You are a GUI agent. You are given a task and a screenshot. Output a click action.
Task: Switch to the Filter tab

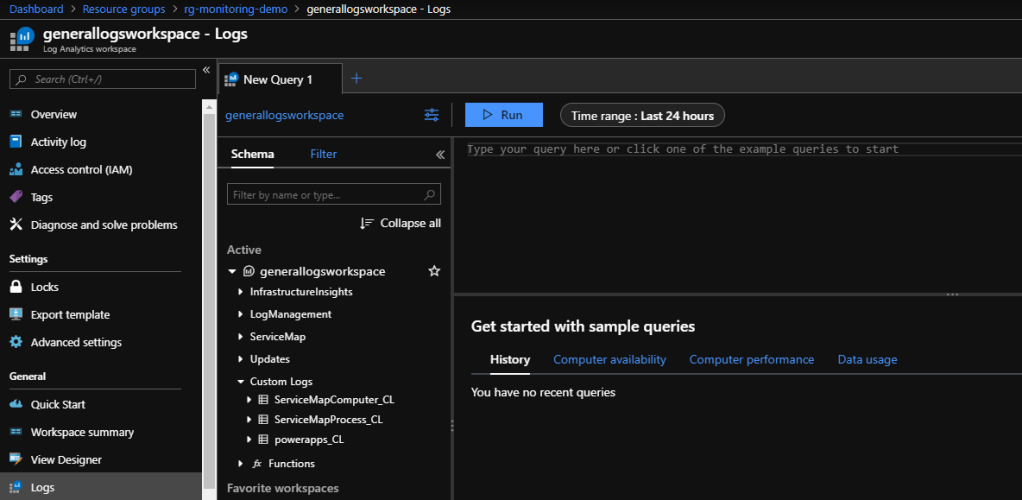point(323,154)
